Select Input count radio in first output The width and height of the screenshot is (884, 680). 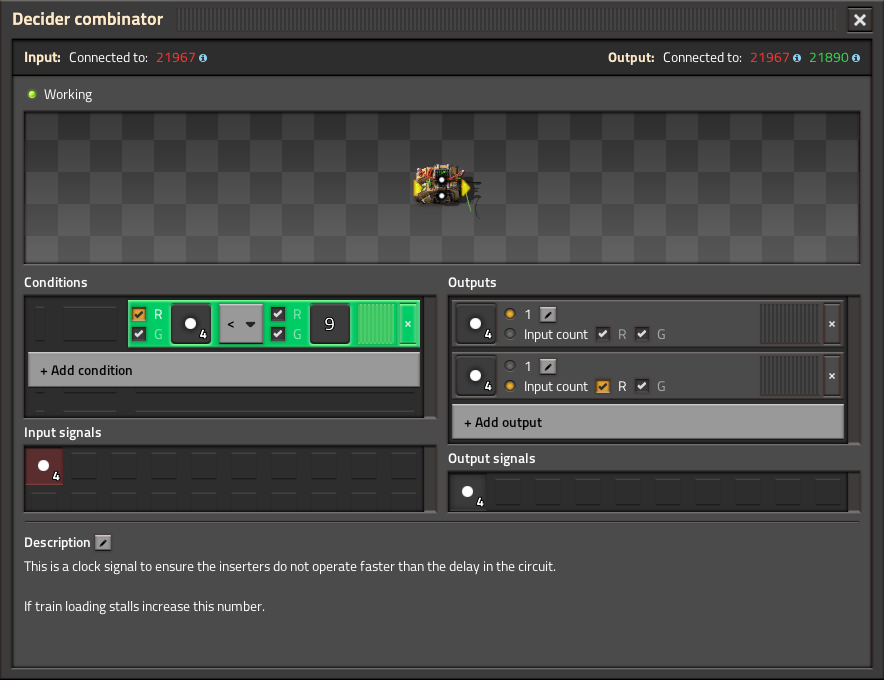pos(510,334)
